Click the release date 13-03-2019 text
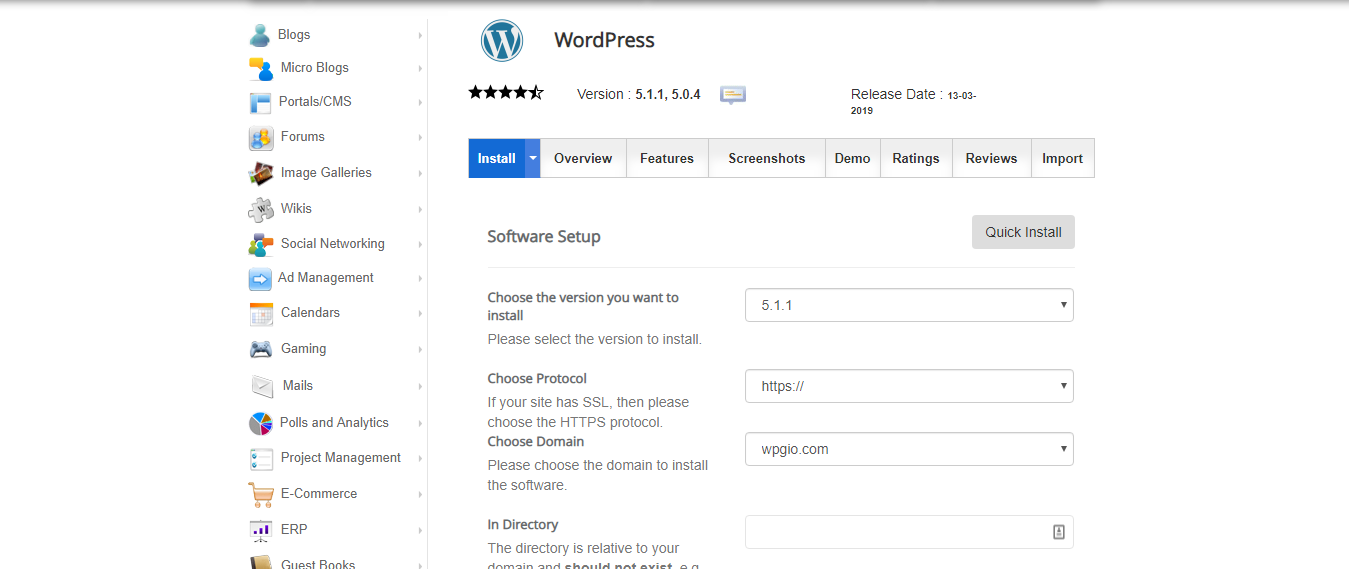 click(x=914, y=103)
